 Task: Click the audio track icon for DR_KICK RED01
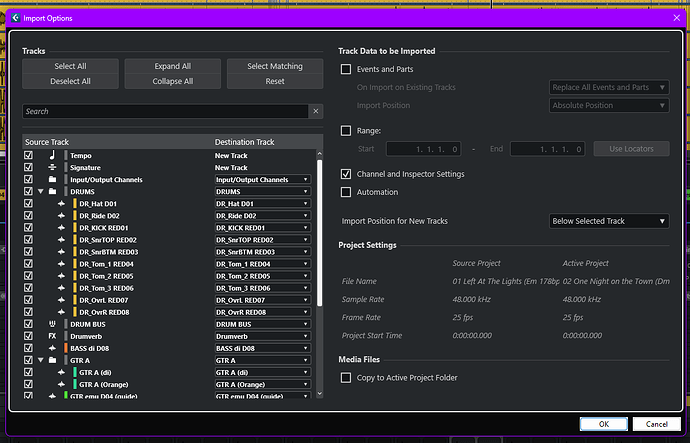61,228
